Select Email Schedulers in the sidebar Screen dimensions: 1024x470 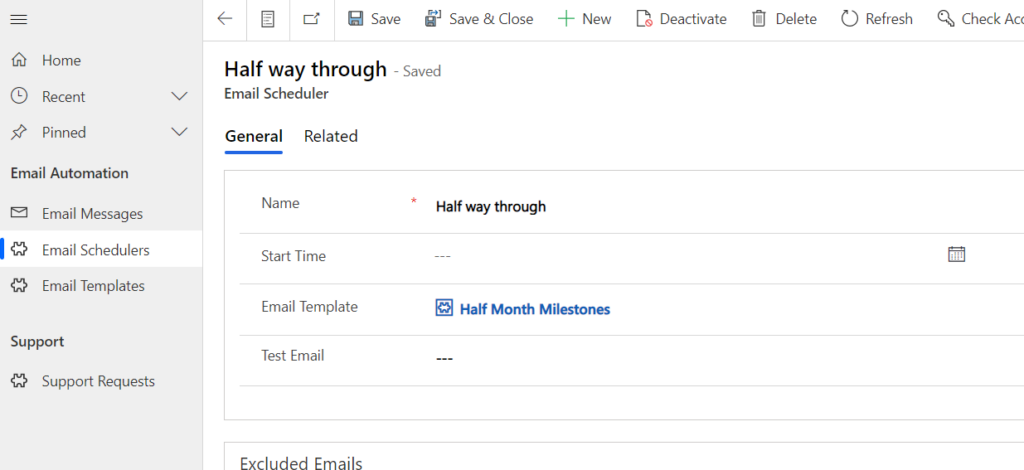tap(101, 249)
